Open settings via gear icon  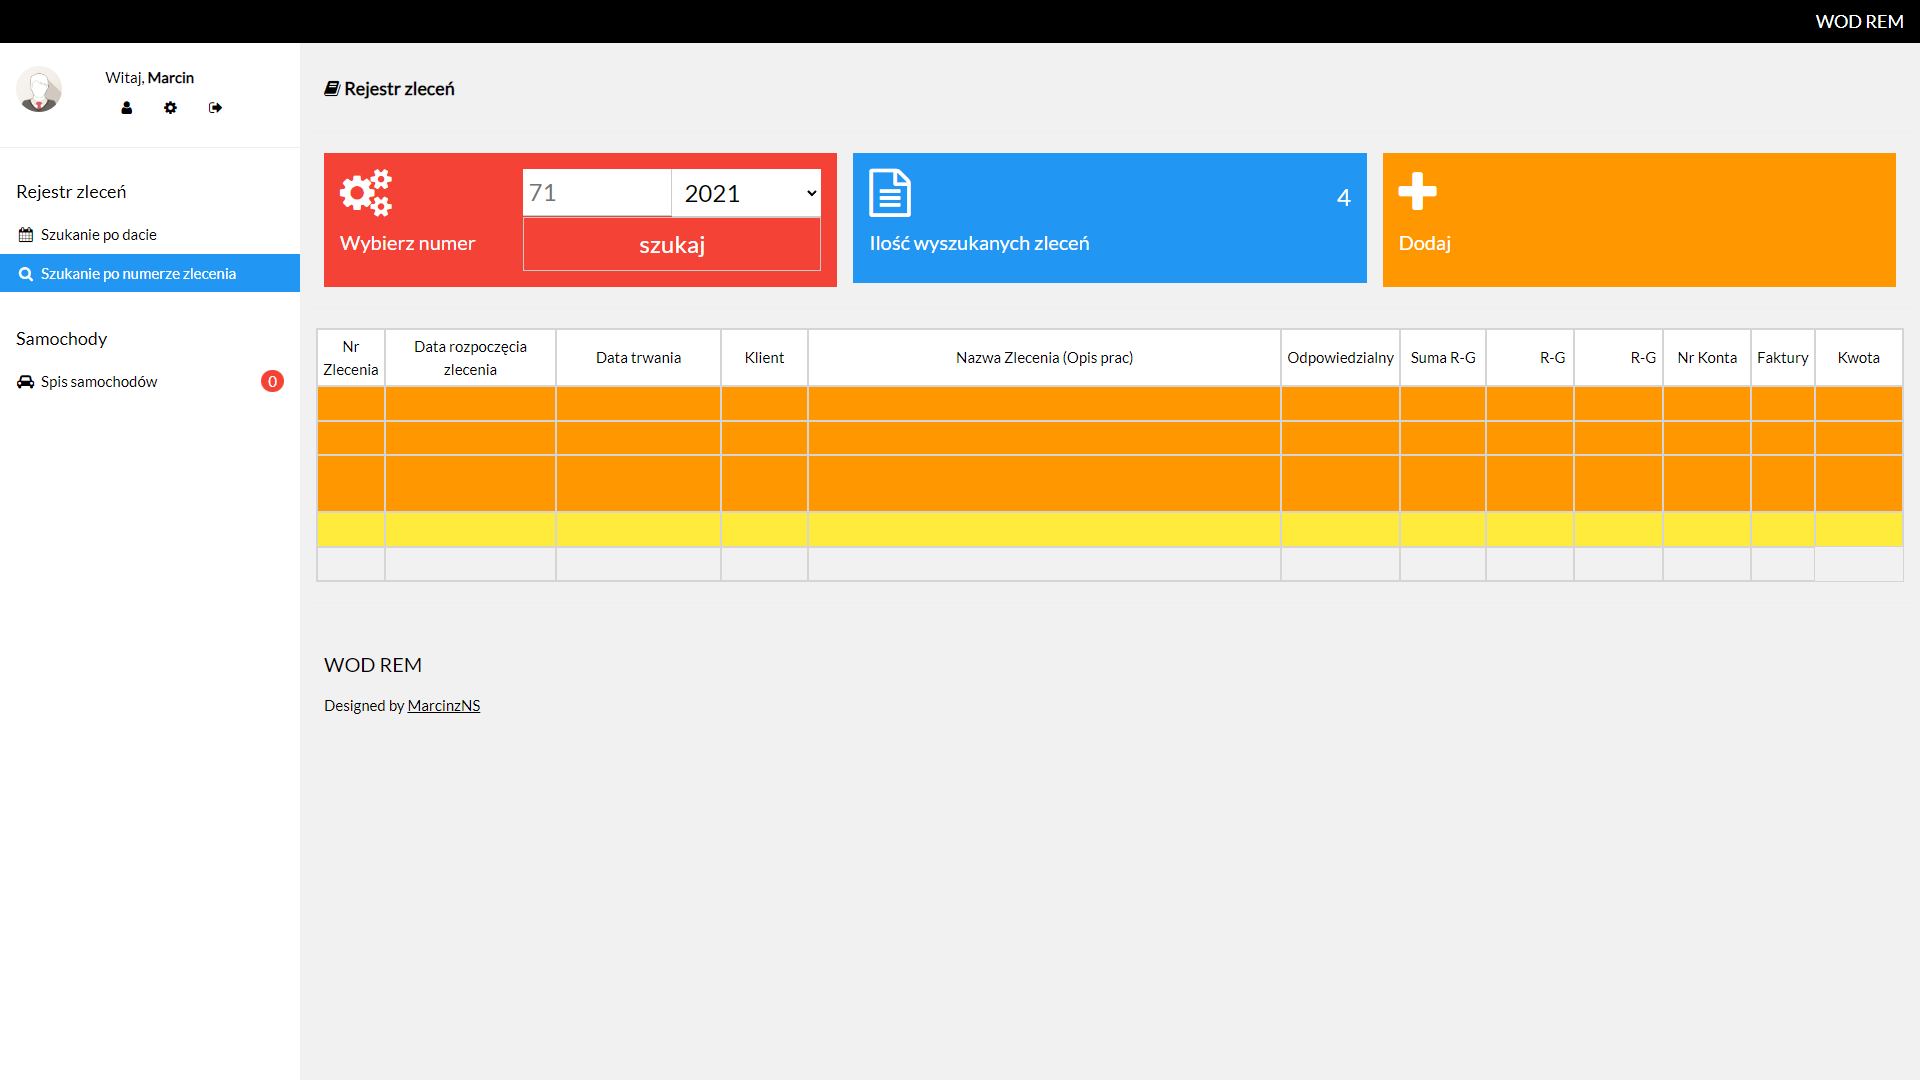pyautogui.click(x=171, y=108)
